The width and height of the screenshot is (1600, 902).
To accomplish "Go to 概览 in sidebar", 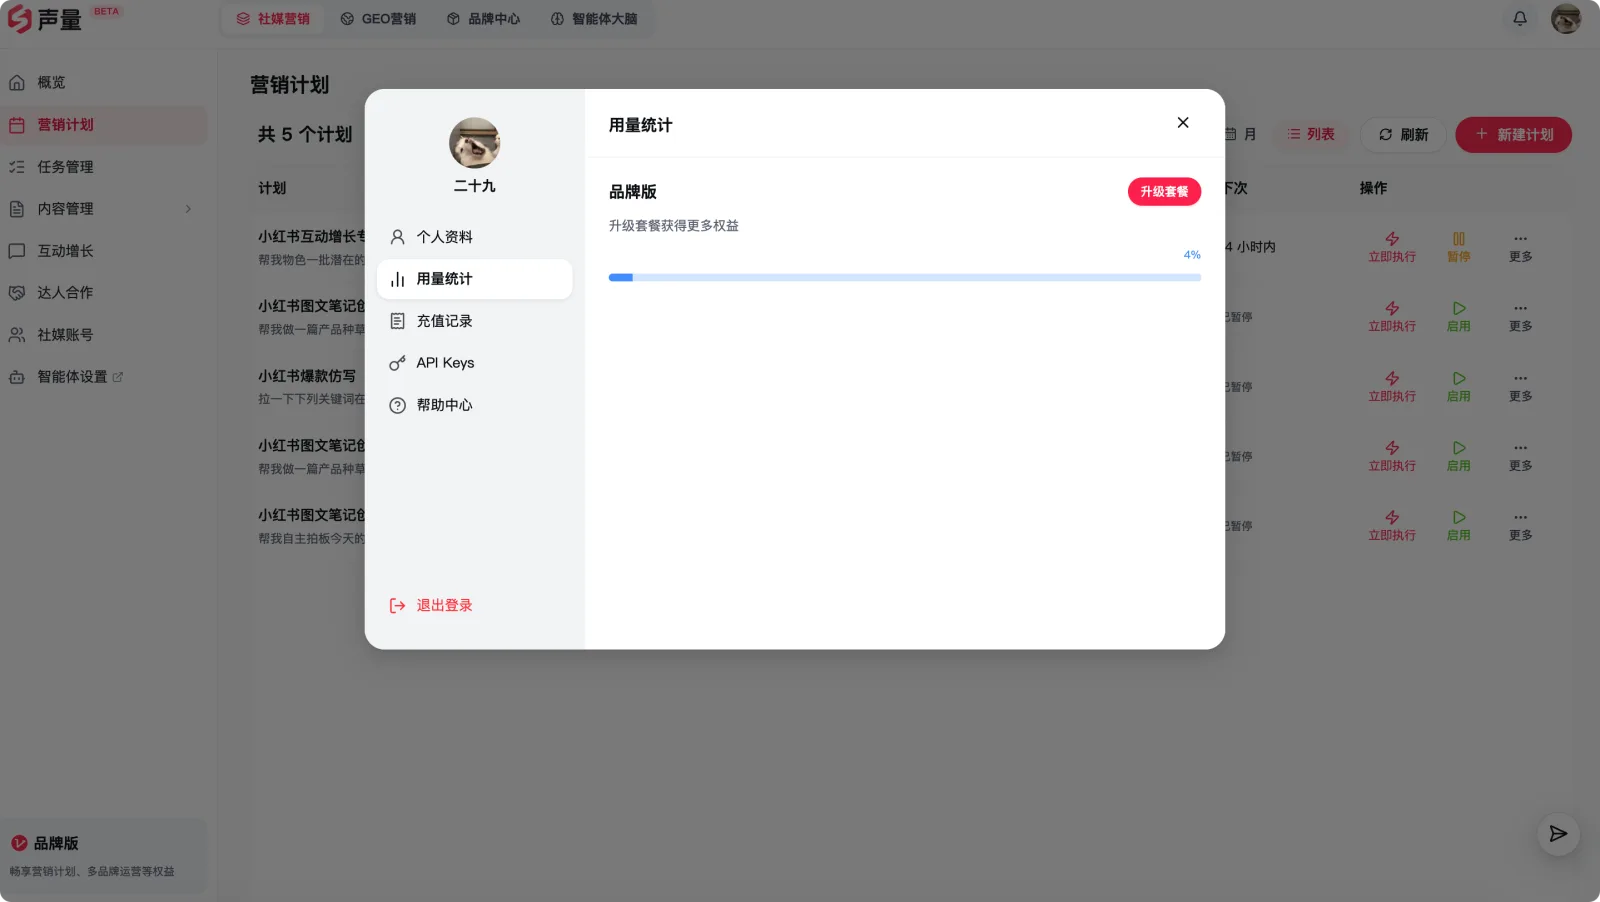I will [x=104, y=83].
